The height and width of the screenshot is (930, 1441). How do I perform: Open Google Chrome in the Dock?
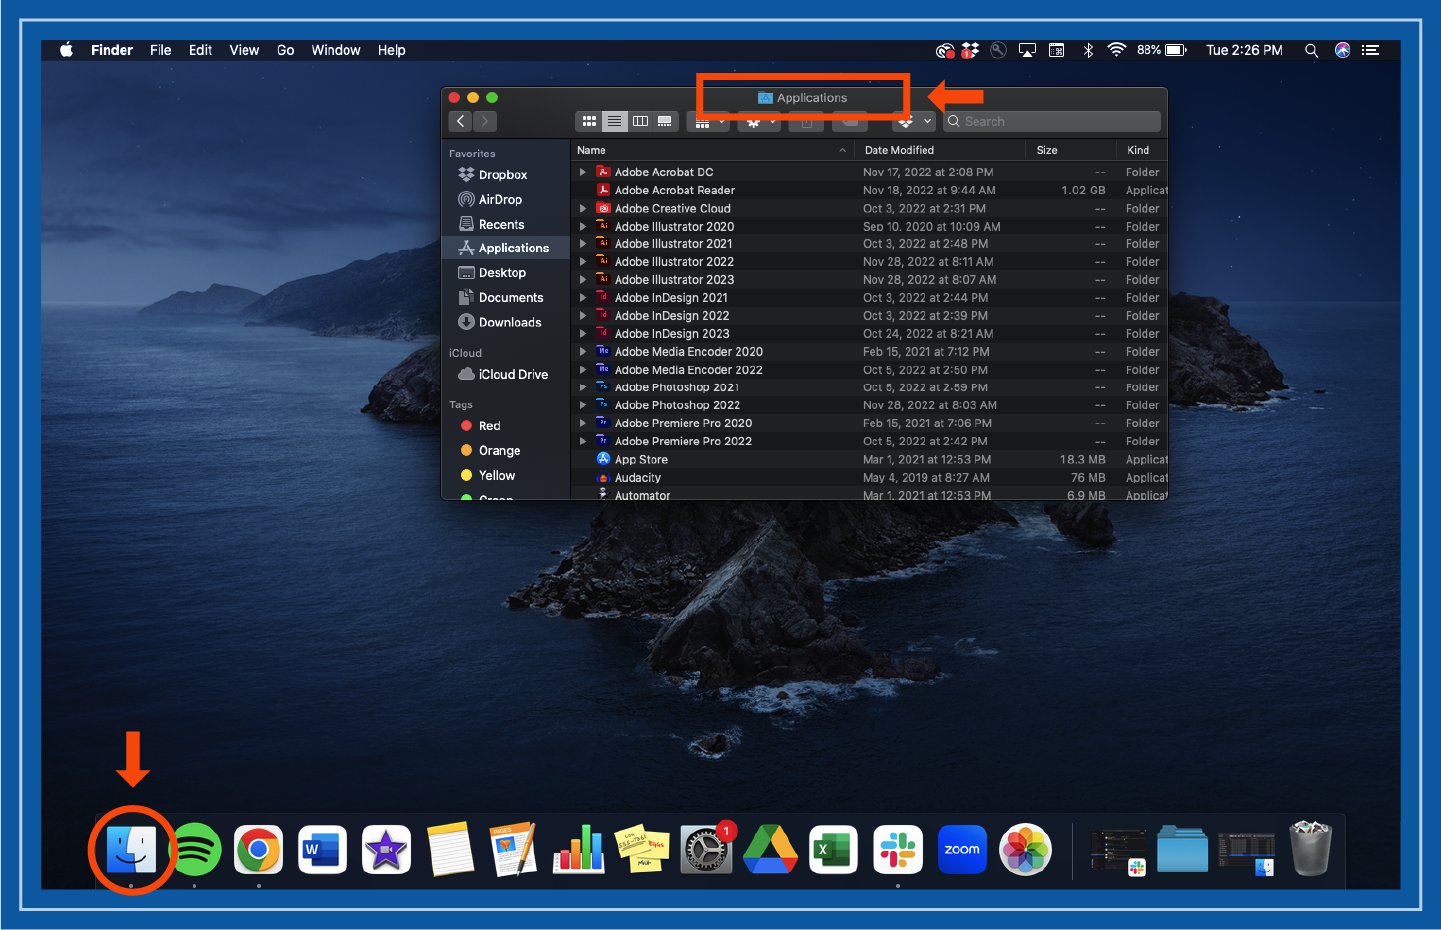click(x=259, y=850)
